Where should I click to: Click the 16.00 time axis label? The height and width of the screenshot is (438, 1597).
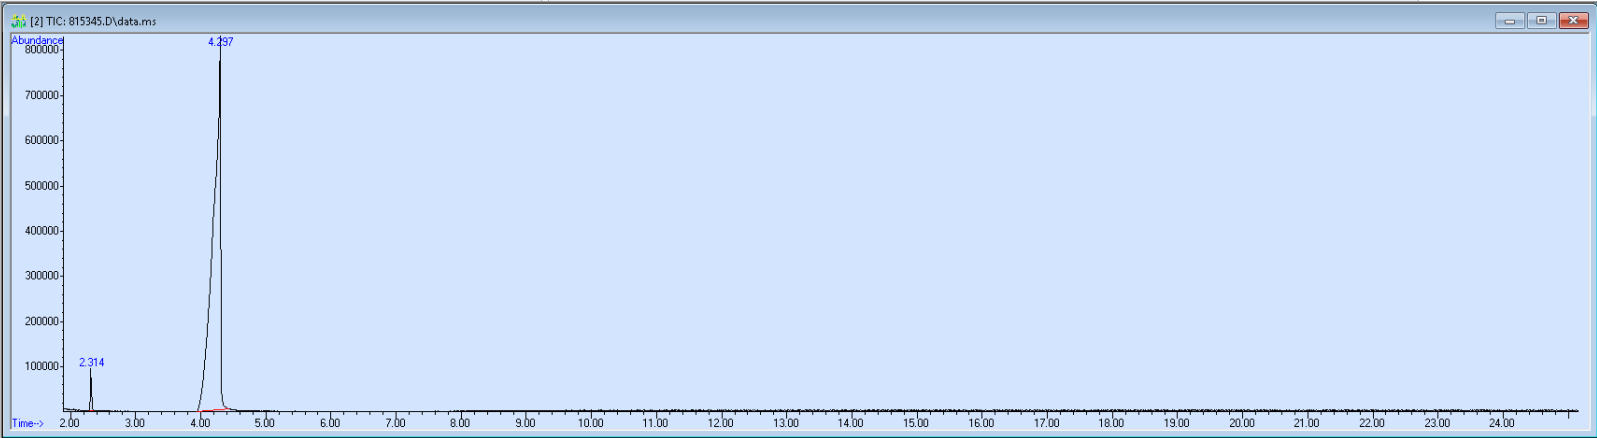[x=981, y=423]
